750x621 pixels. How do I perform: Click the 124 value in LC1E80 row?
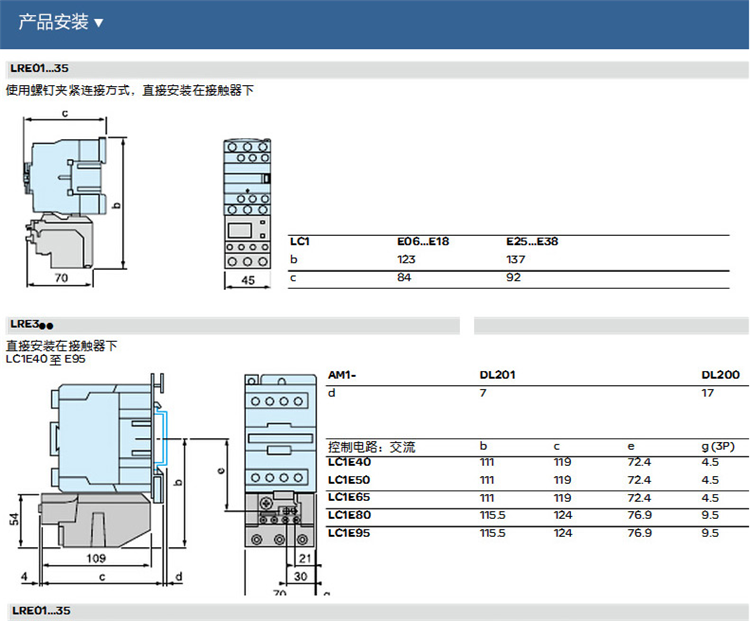point(562,515)
